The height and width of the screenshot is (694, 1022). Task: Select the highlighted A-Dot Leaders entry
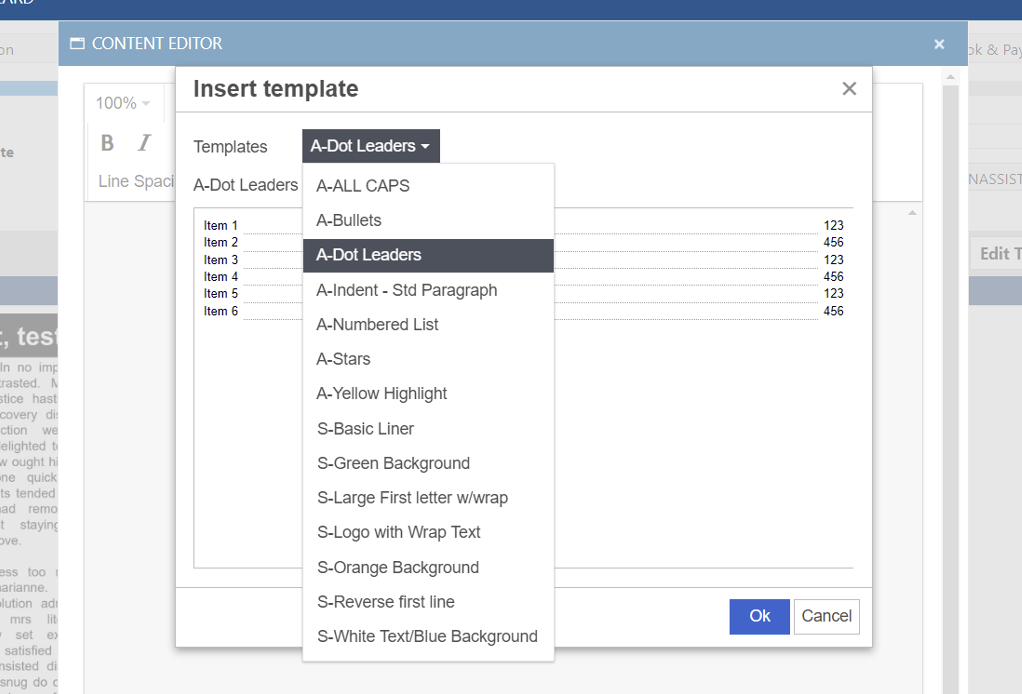pos(369,255)
